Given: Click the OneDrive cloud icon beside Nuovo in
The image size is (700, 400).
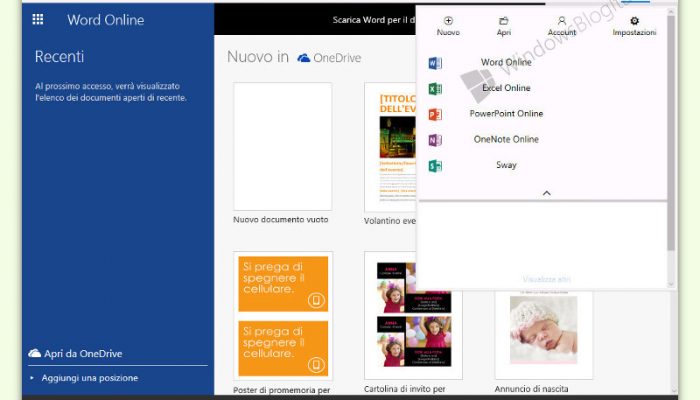Looking at the screenshot, I should pos(304,58).
